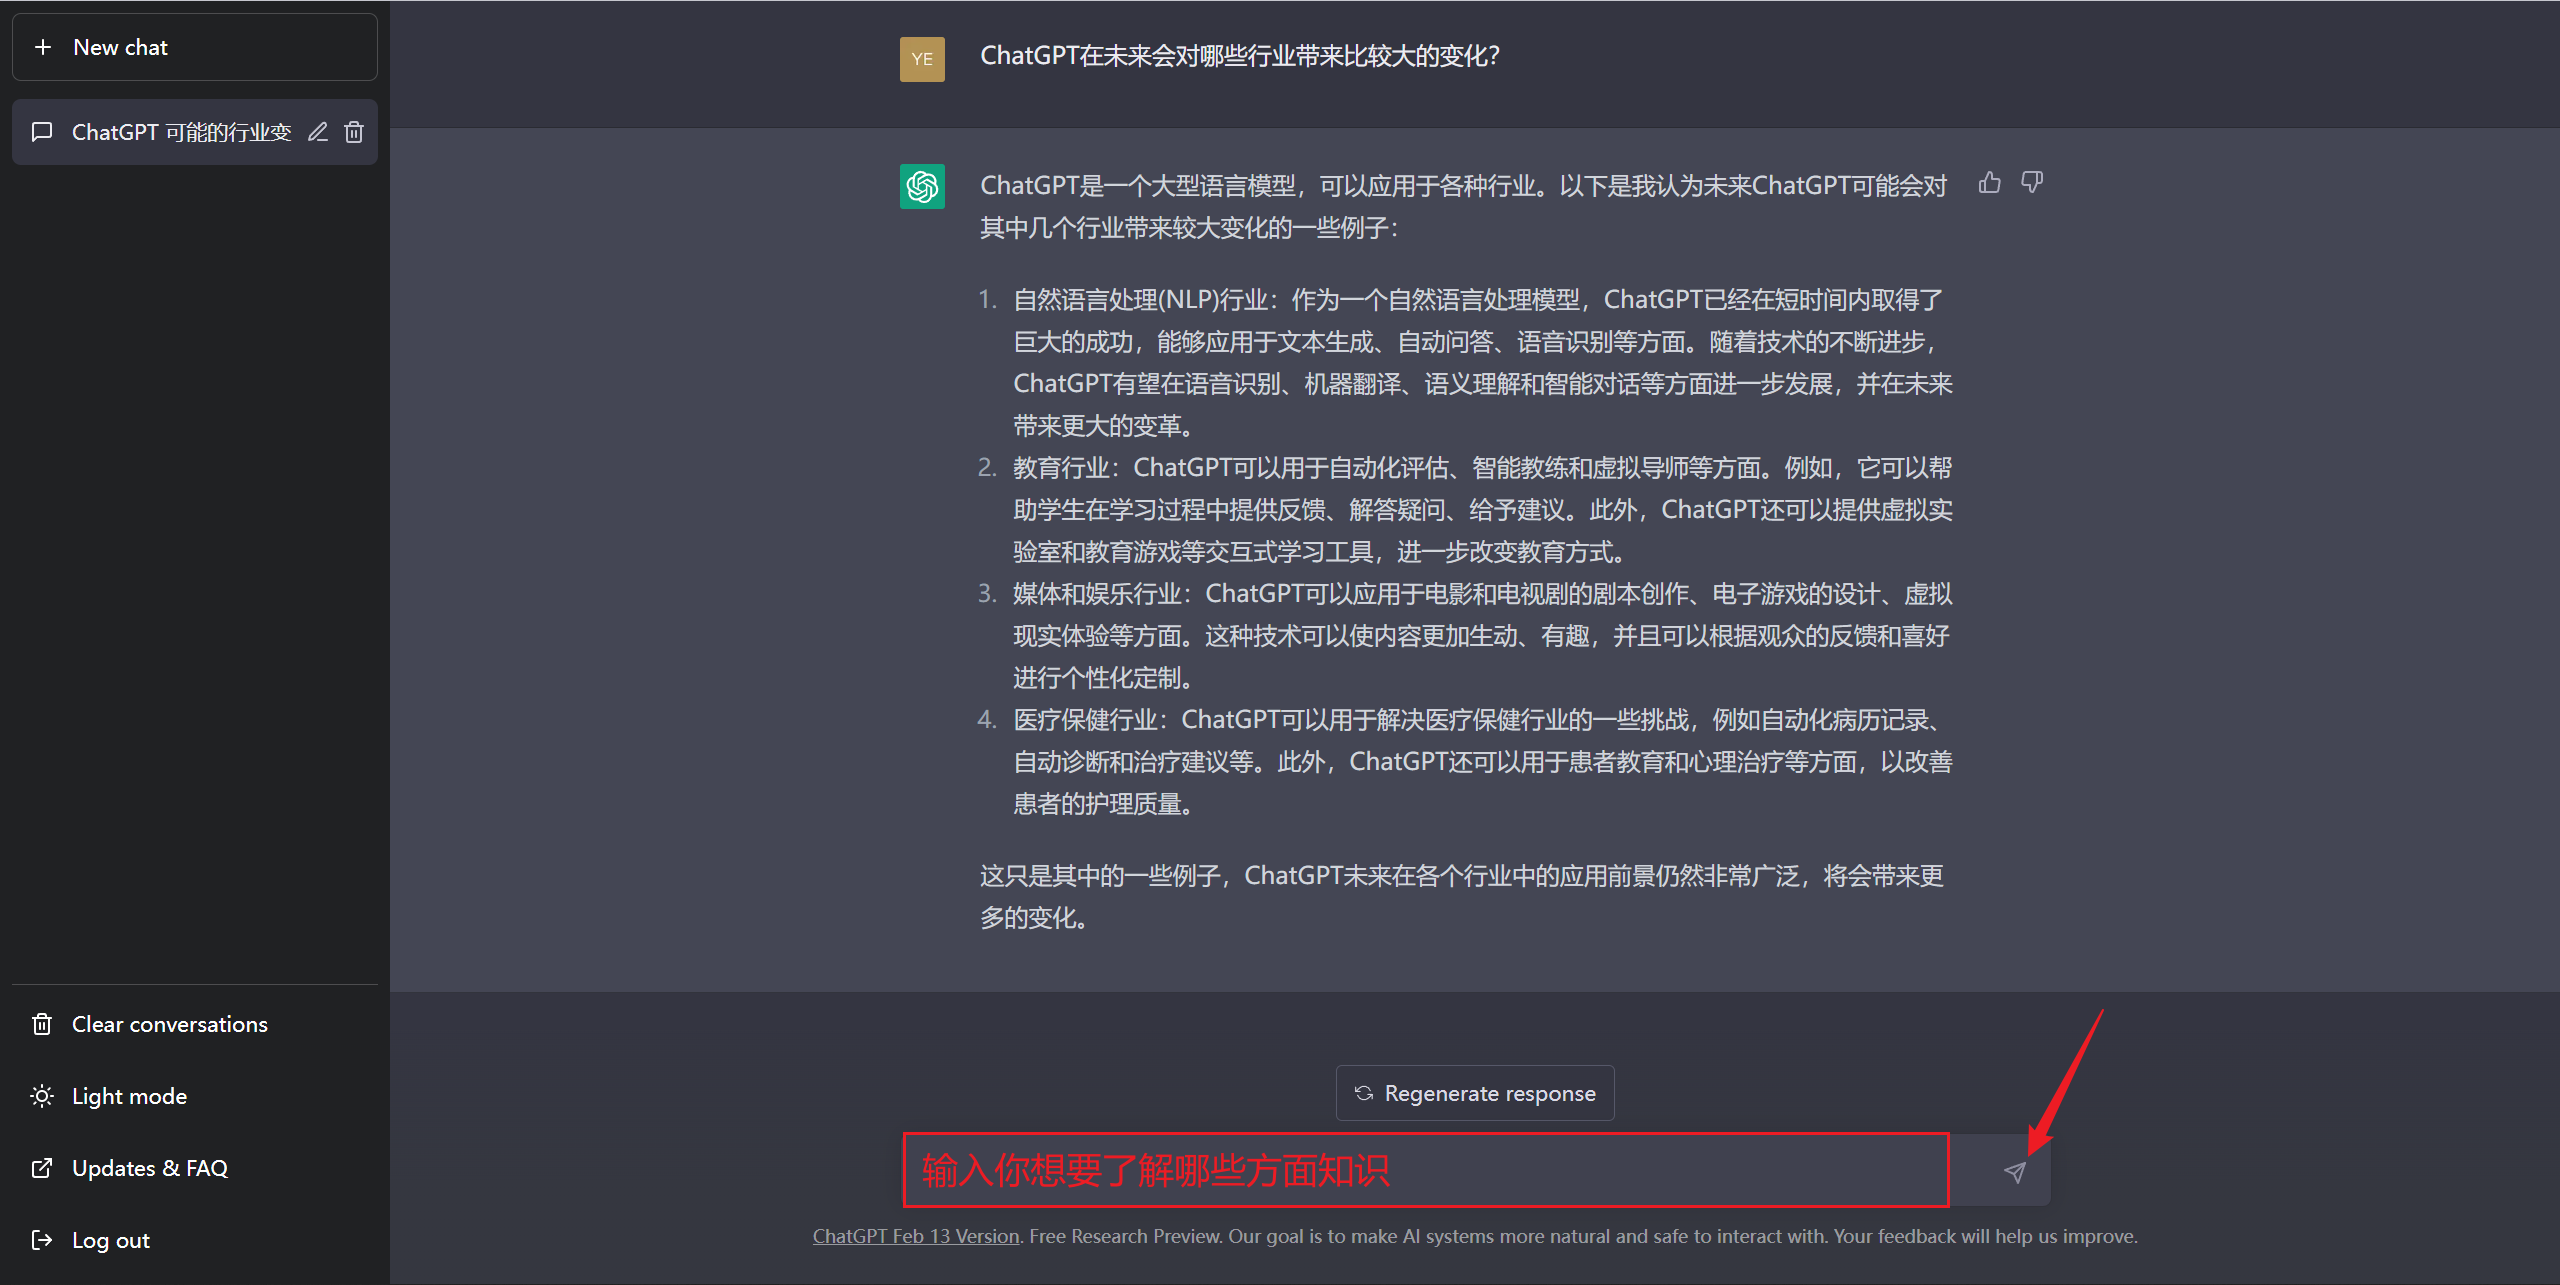
Task: Log out of the account
Action: click(194, 1240)
